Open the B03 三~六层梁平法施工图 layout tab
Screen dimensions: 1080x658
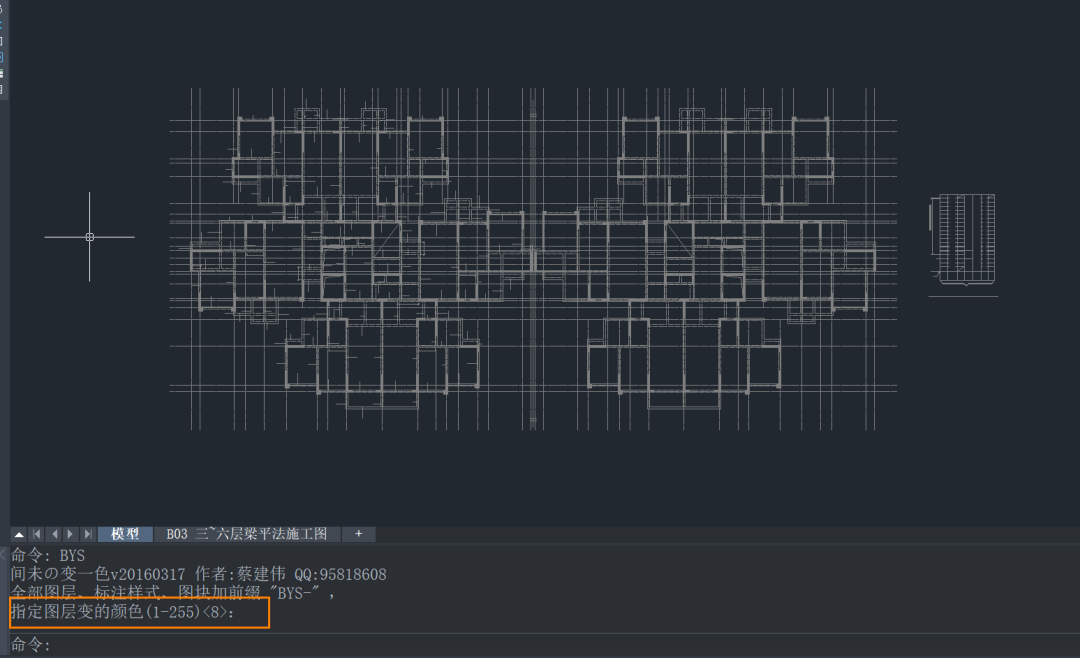(x=247, y=535)
